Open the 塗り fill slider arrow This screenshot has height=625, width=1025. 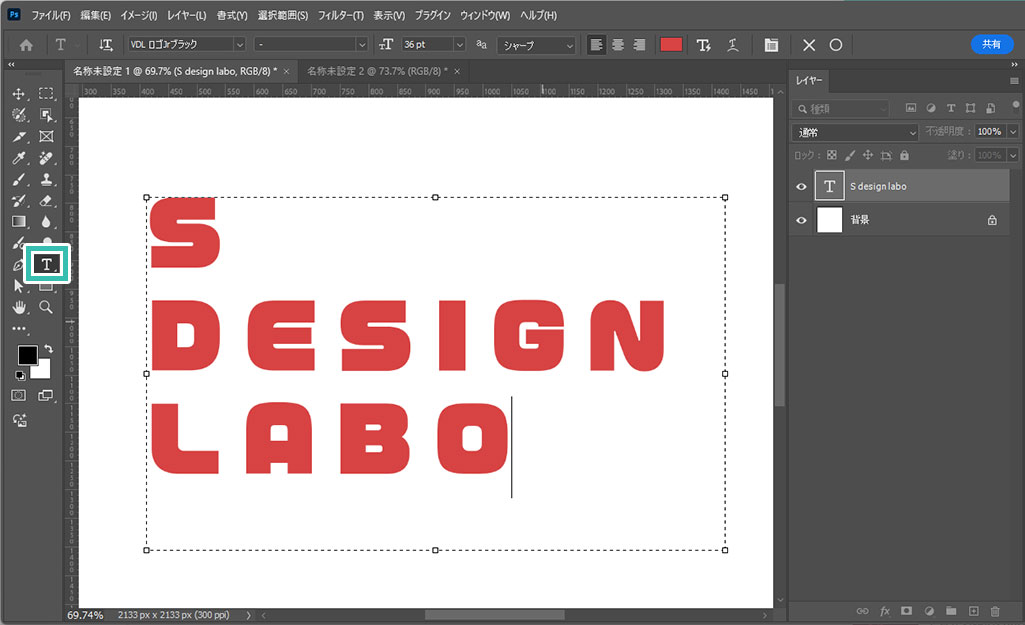pyautogui.click(x=1013, y=155)
